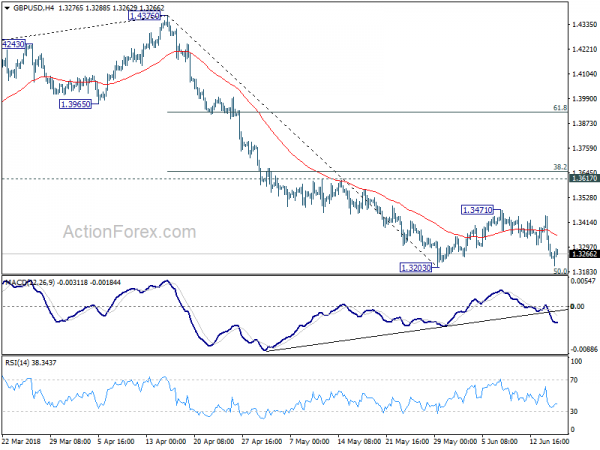The width and height of the screenshot is (600, 450).
Task: Select the 1.43760 price label
Action: [x=144, y=16]
